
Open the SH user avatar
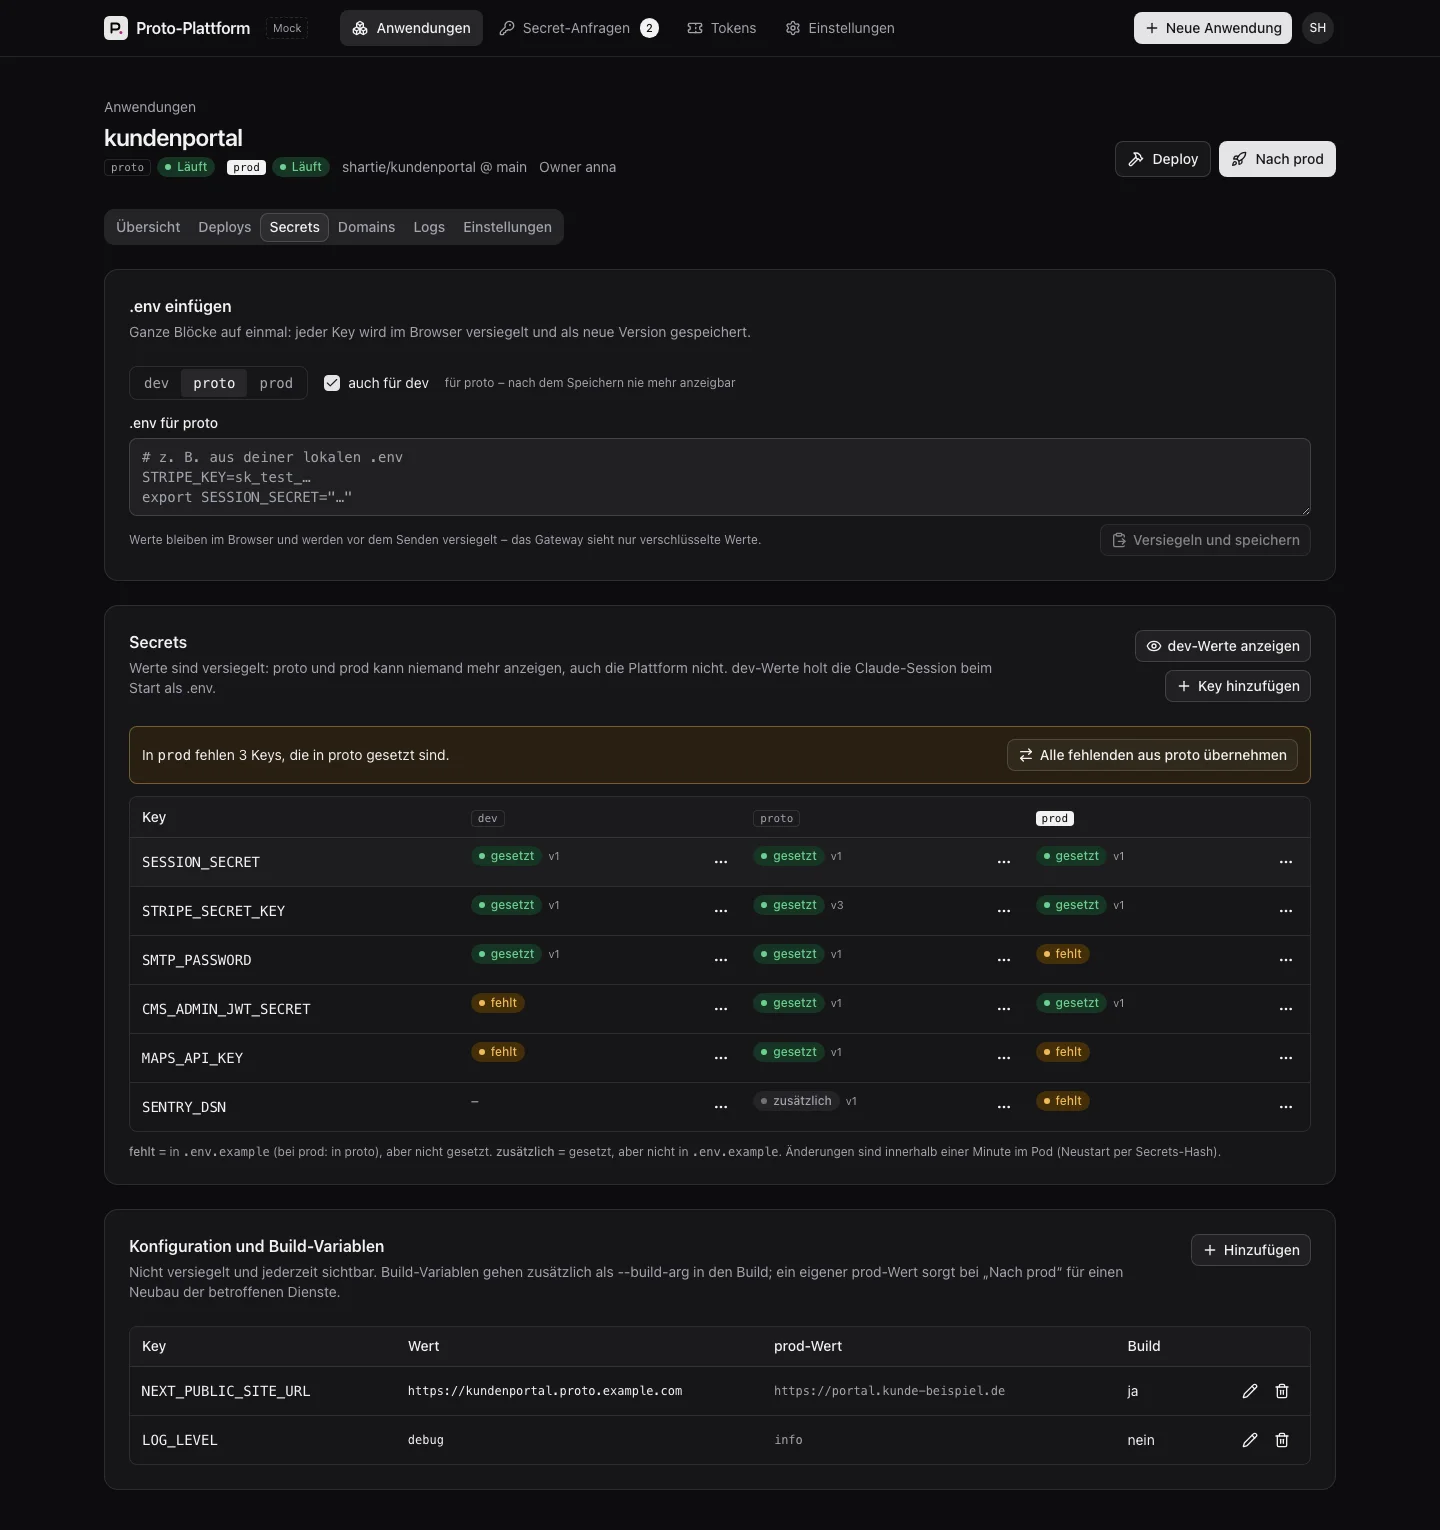pyautogui.click(x=1318, y=28)
